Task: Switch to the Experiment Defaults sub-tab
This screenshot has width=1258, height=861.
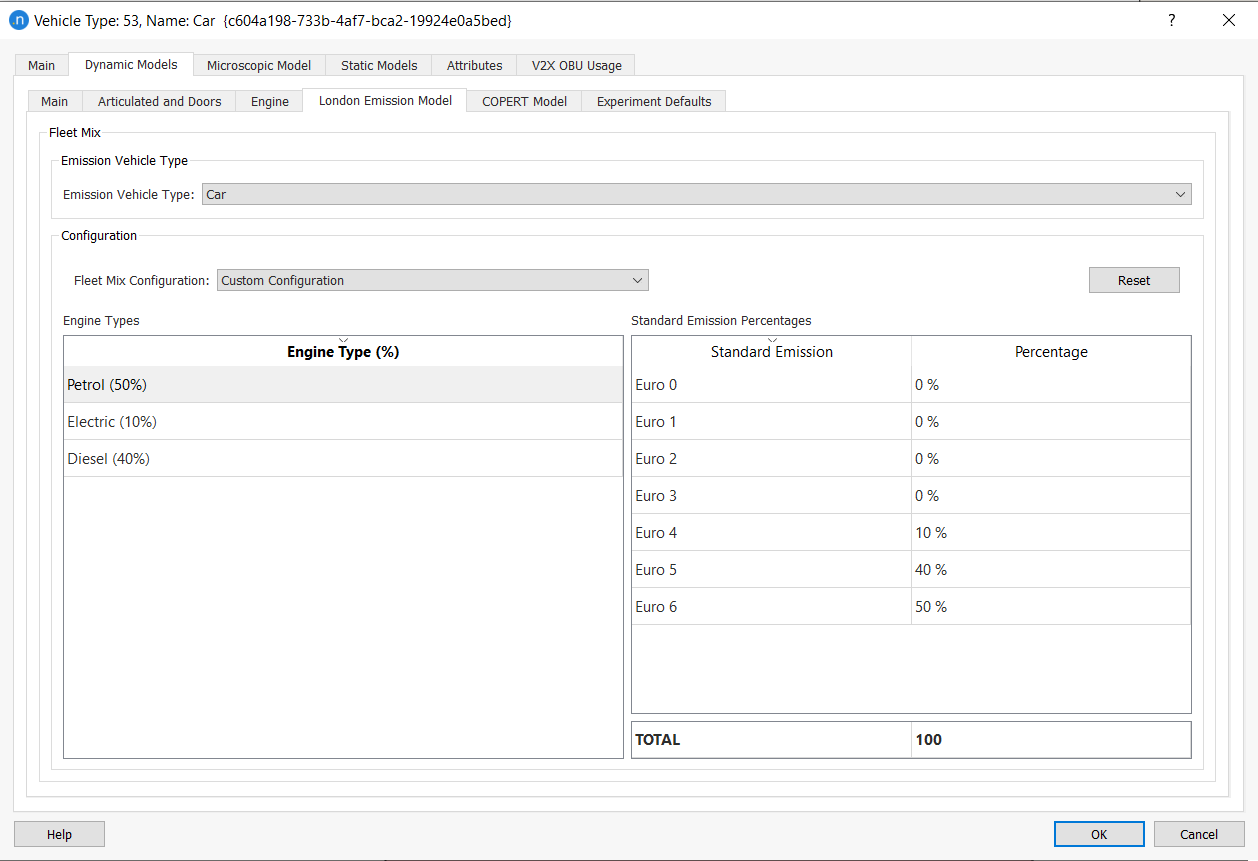Action: (653, 100)
